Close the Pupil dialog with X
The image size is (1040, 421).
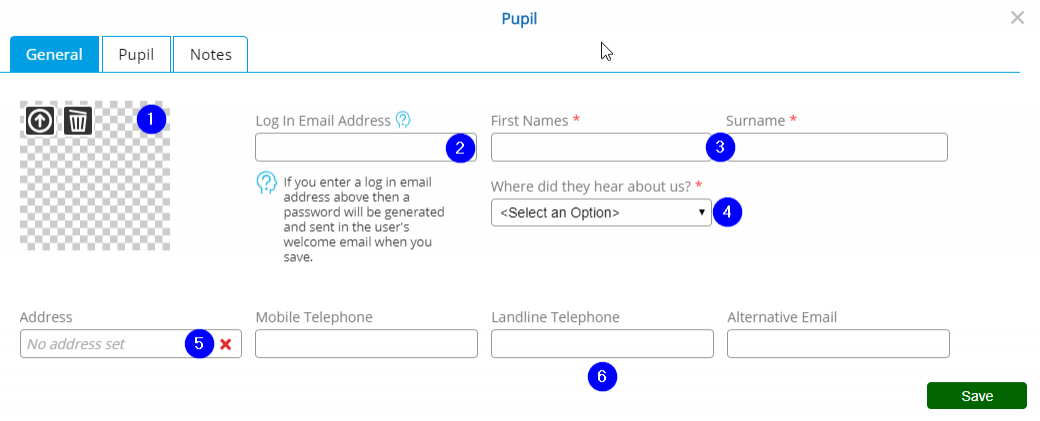1017,18
